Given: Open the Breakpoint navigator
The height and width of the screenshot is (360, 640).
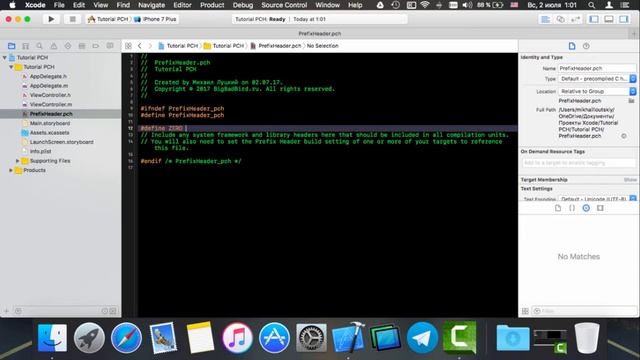Looking at the screenshot, I should (96, 46).
